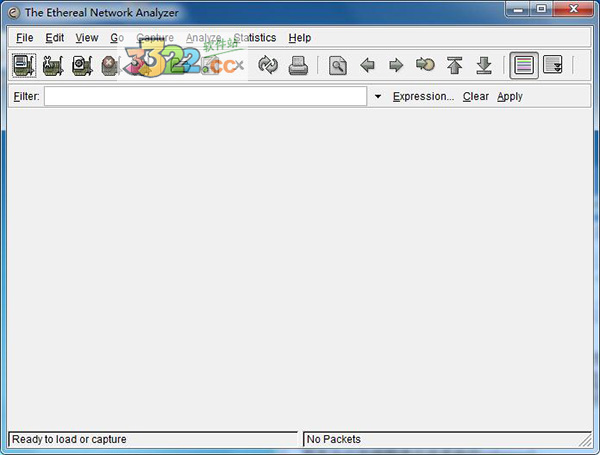
Task: Clear the display filter
Action: pyautogui.click(x=476, y=96)
